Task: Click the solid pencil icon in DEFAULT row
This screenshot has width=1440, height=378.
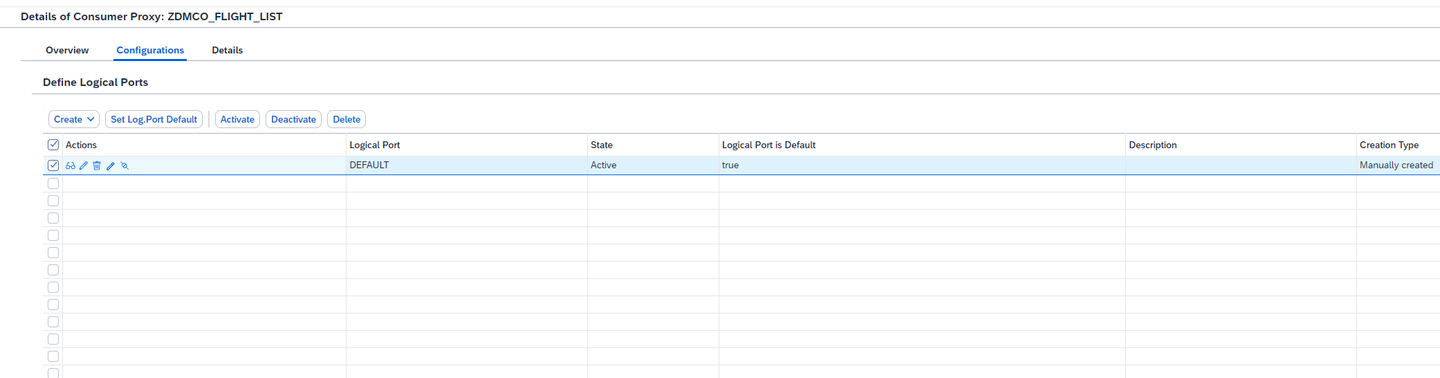Action: point(111,166)
